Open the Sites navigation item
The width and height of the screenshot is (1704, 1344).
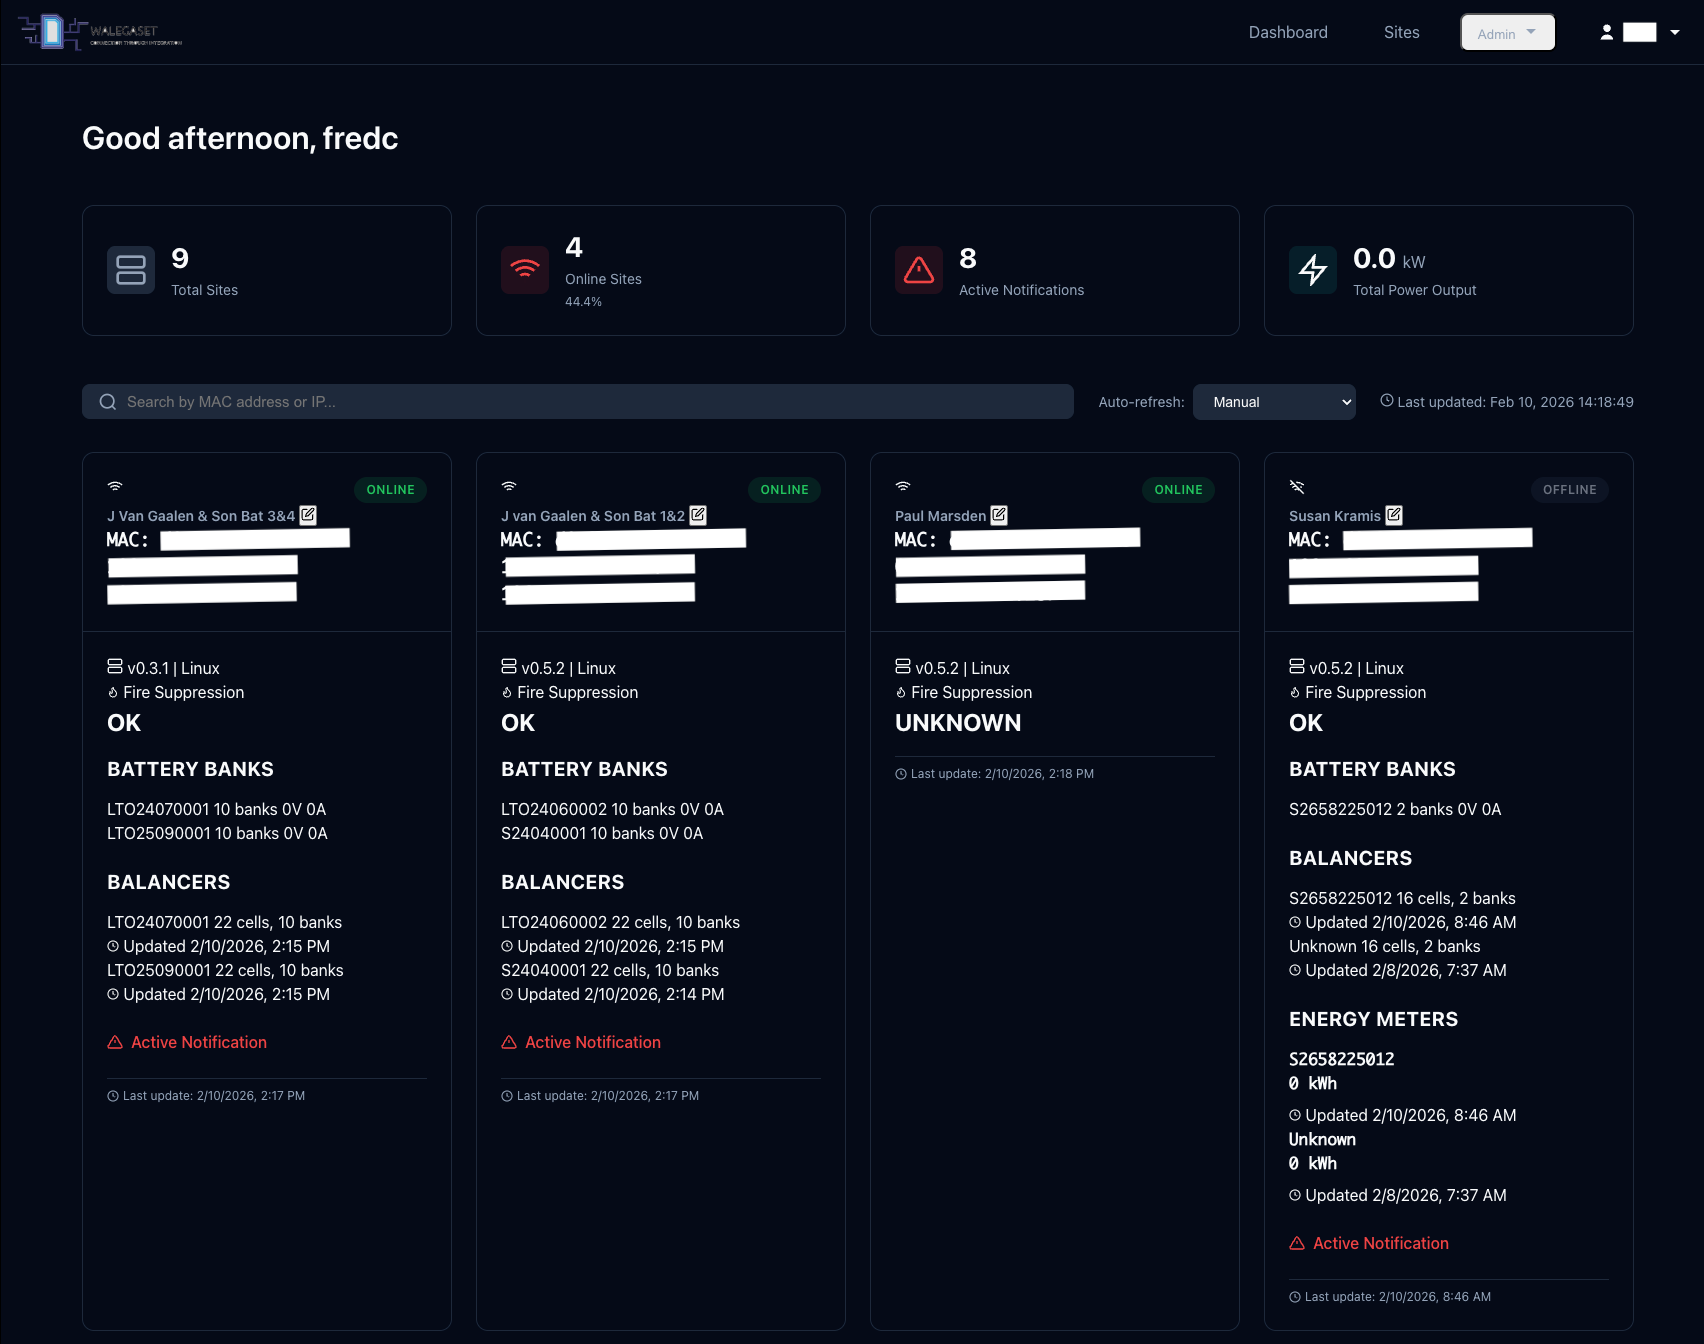[1401, 32]
